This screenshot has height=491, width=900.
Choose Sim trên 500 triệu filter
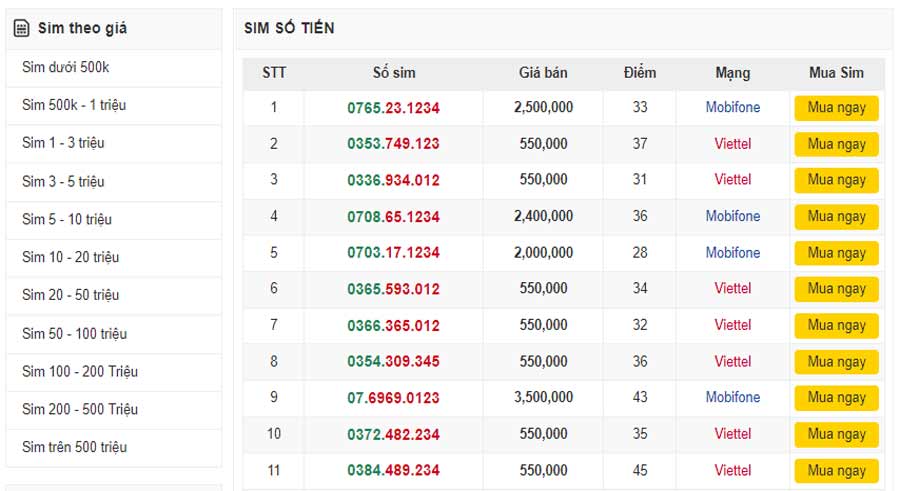coord(74,447)
